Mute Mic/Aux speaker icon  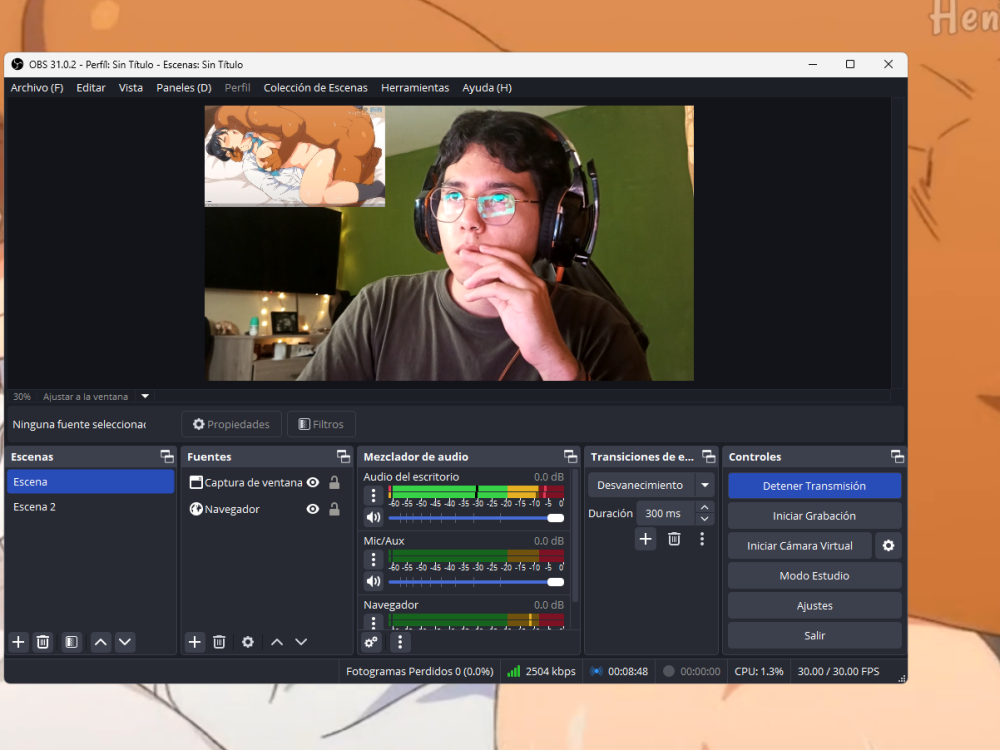click(374, 581)
